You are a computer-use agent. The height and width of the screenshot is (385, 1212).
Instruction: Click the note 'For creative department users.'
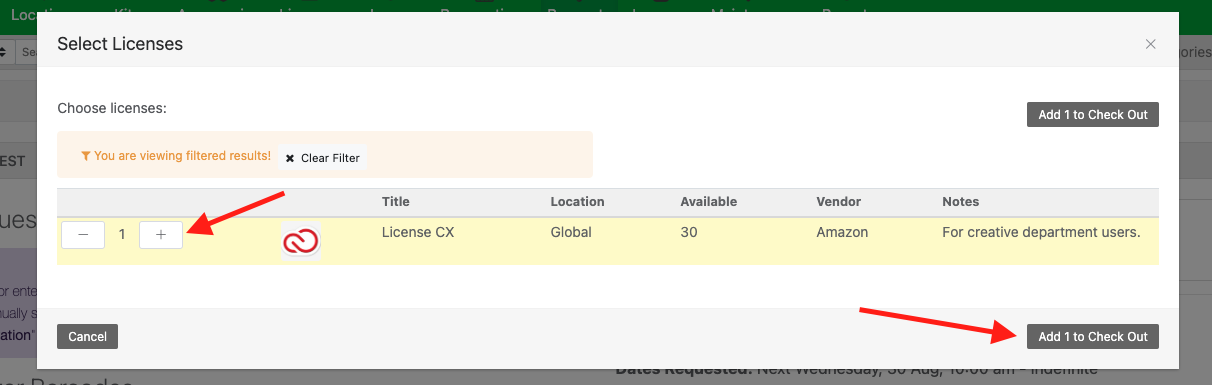[x=1041, y=232]
